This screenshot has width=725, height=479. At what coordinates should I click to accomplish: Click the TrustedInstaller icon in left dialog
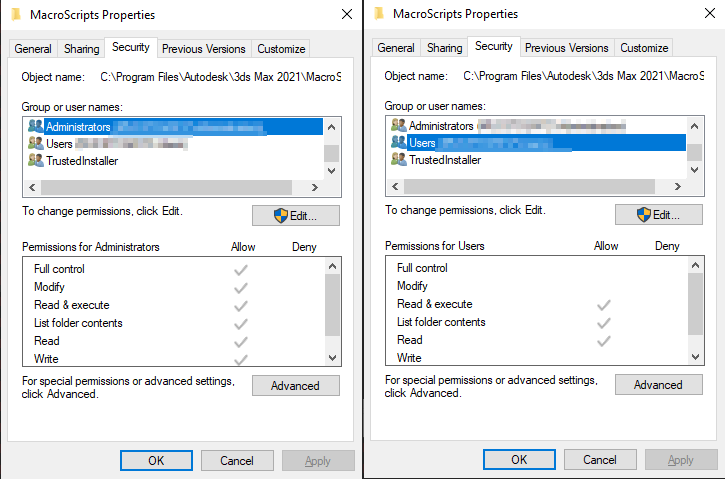coord(36,161)
